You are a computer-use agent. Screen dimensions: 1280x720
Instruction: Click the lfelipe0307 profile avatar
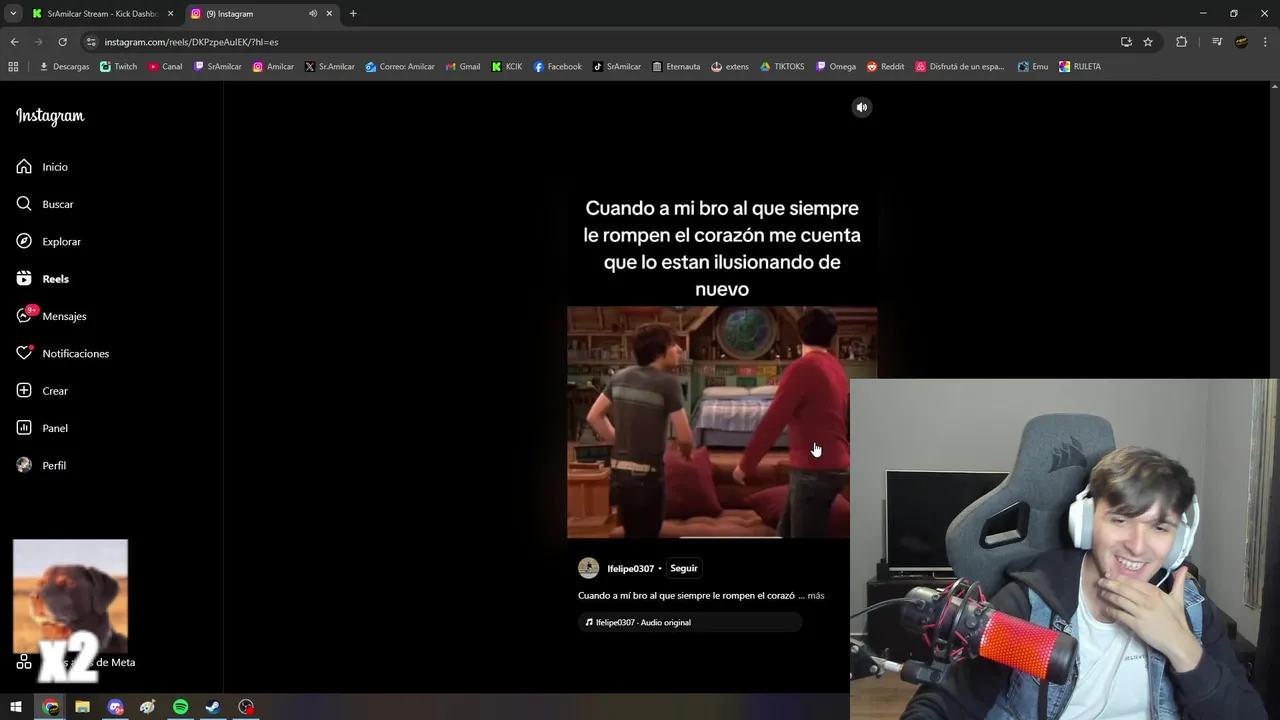[x=589, y=568]
